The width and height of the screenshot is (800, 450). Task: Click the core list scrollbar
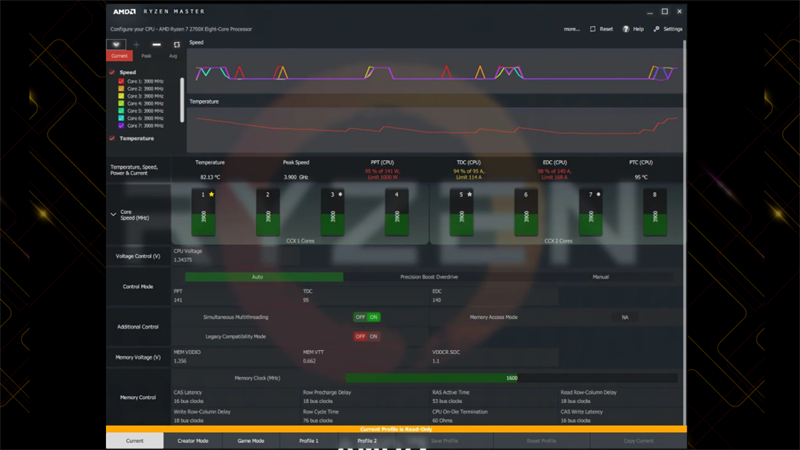182,100
